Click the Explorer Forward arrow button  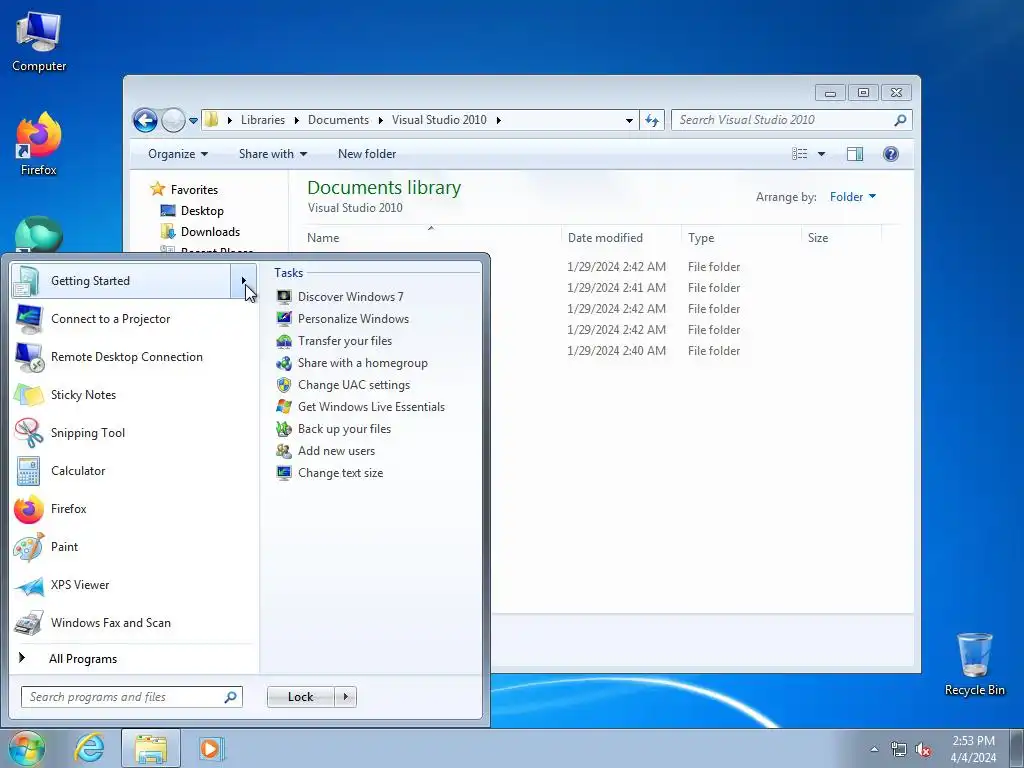pyautogui.click(x=173, y=120)
